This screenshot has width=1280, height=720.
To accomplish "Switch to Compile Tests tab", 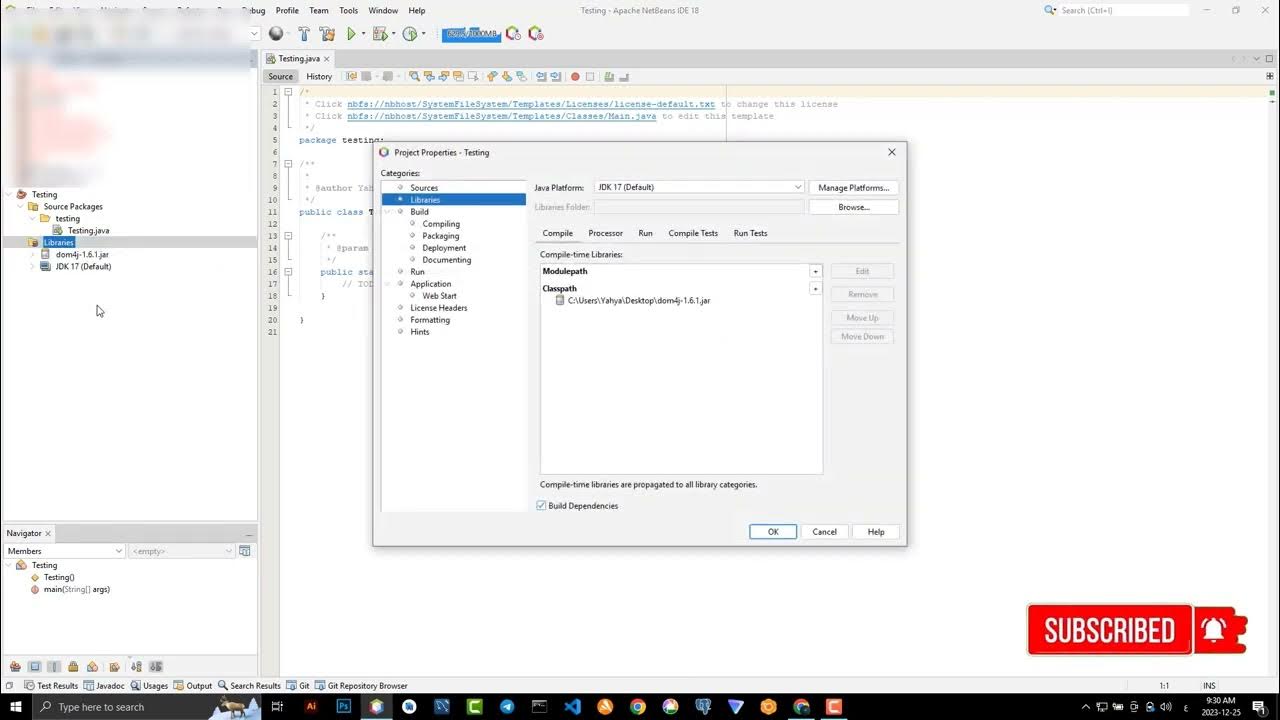I will click(693, 233).
